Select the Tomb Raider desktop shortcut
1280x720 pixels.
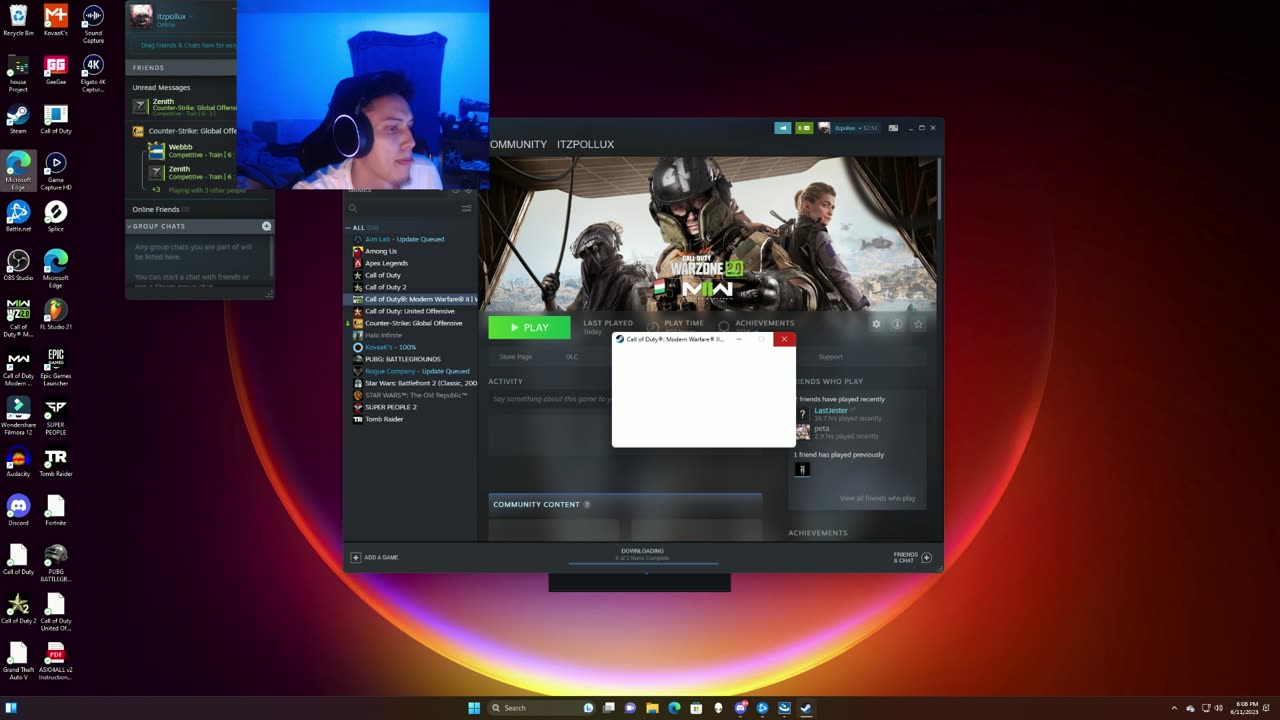click(x=56, y=462)
